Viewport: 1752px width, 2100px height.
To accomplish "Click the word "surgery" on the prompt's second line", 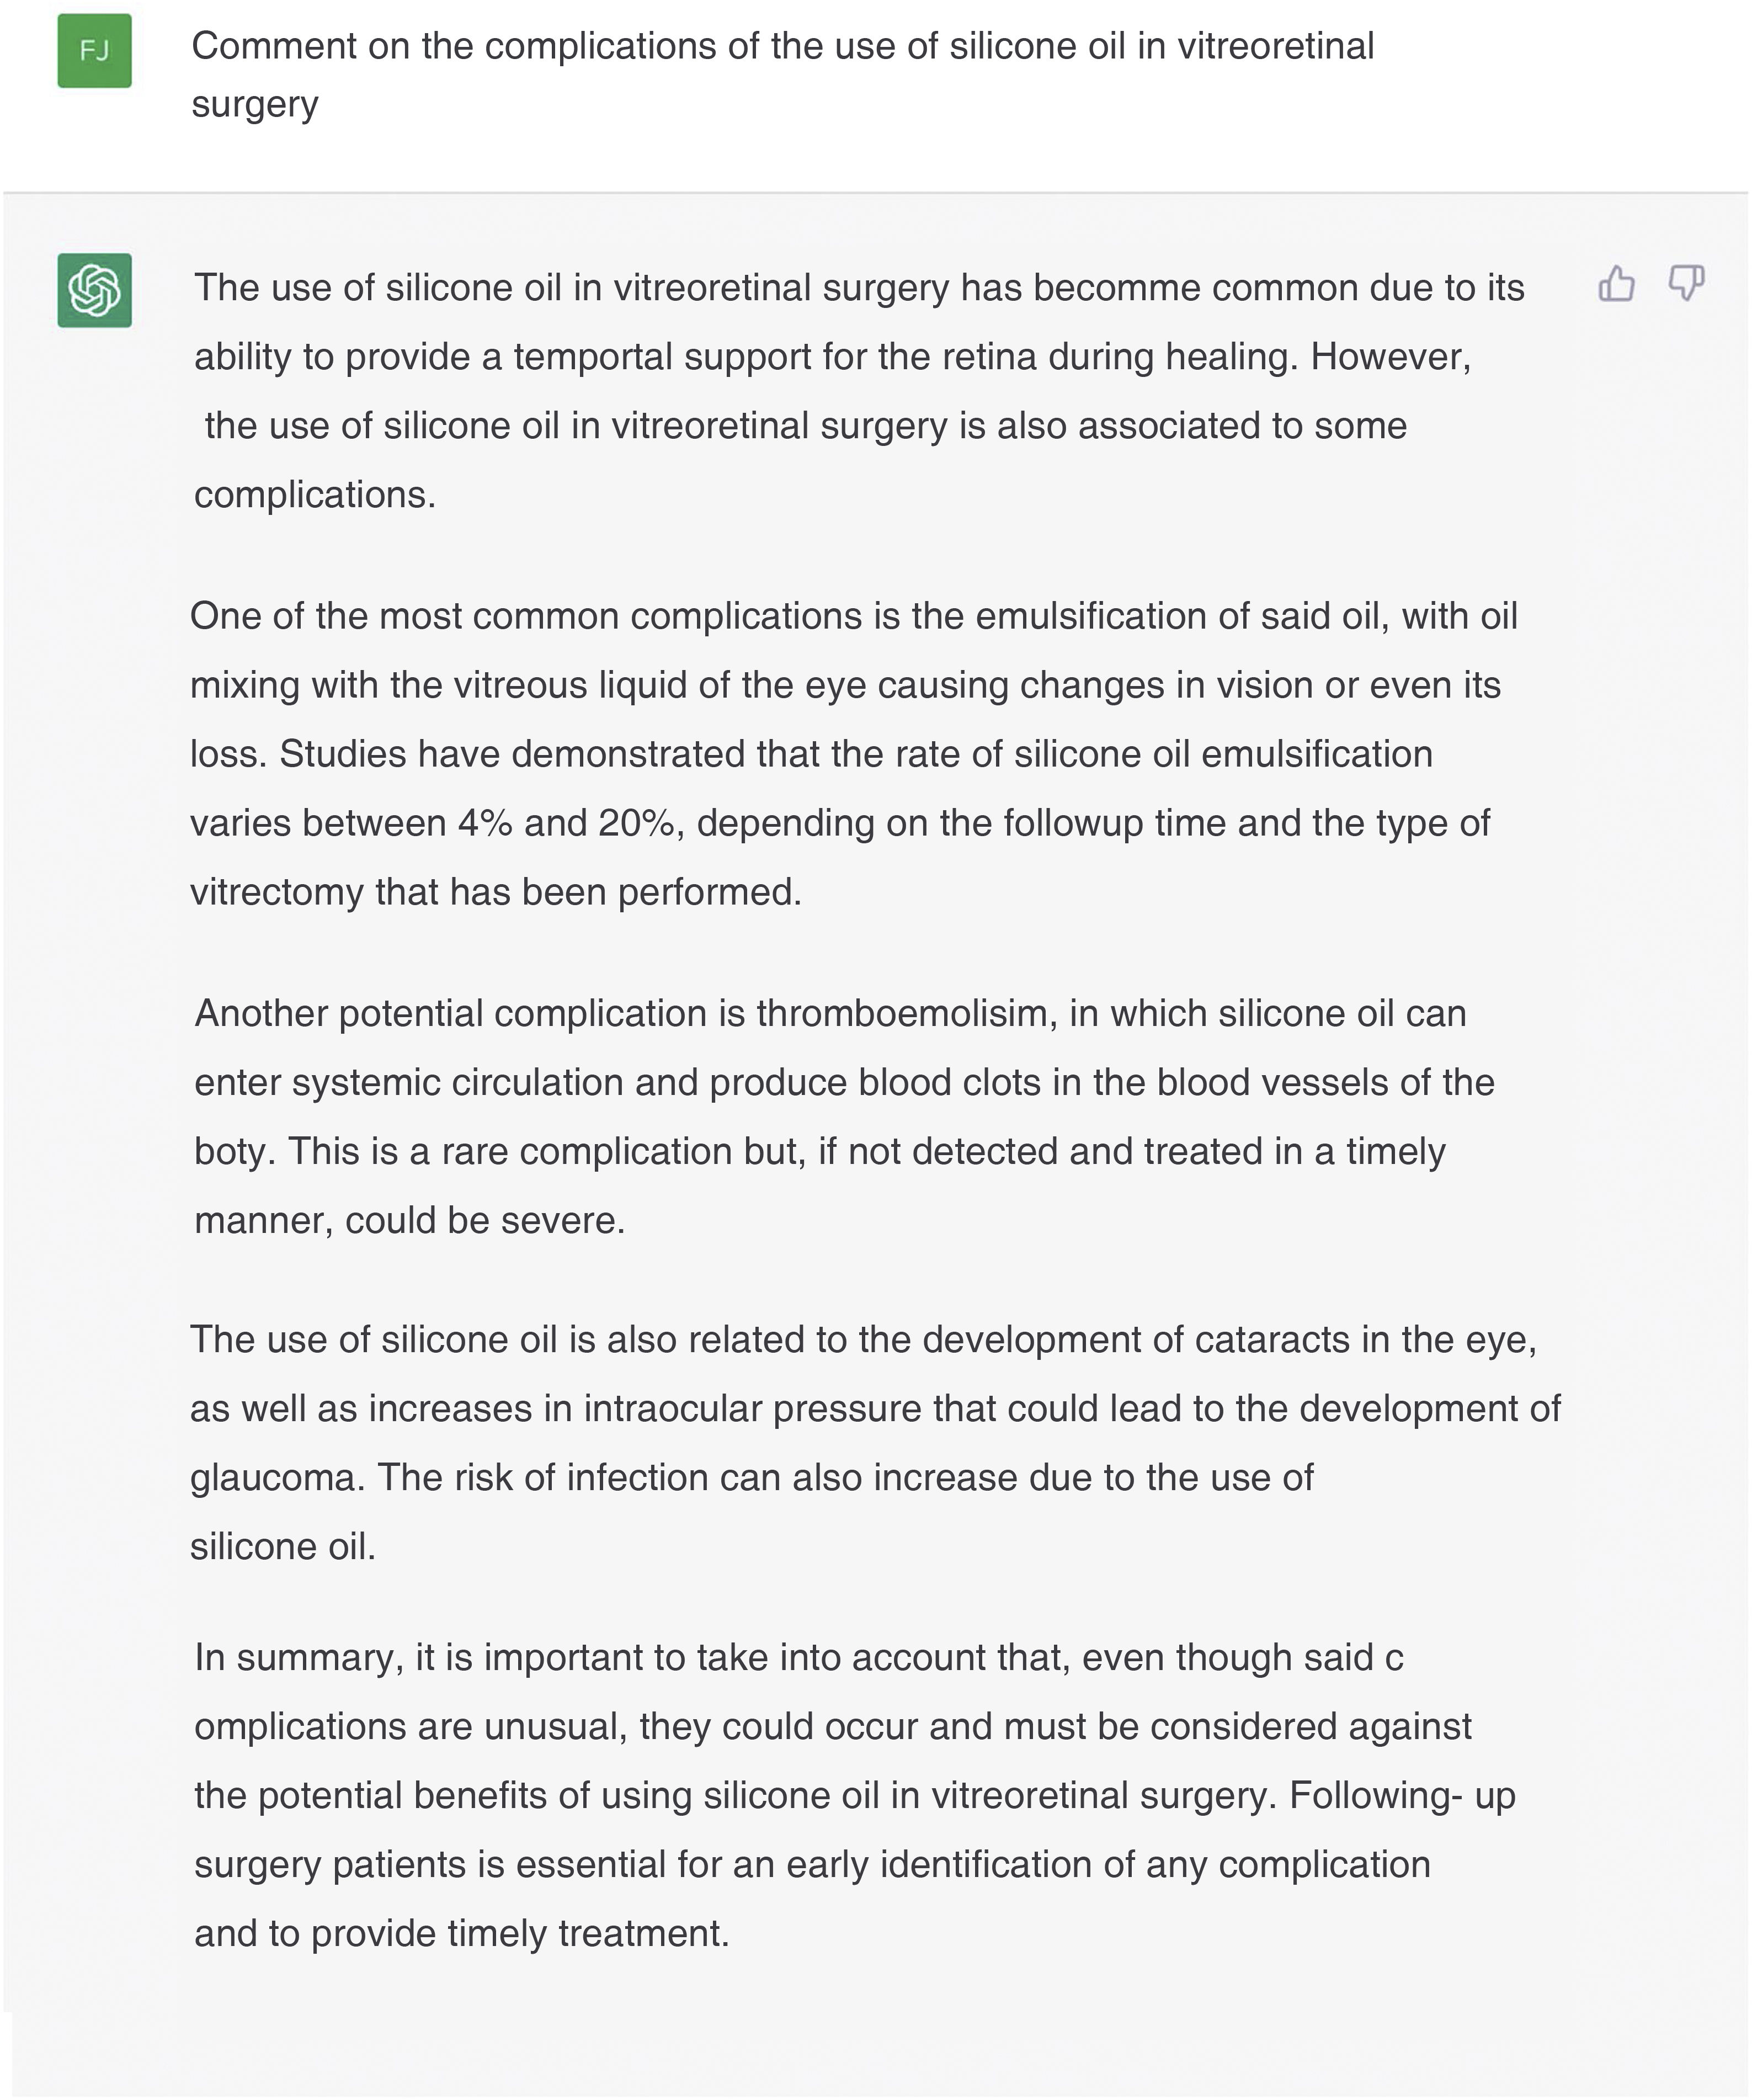I will click(x=255, y=104).
